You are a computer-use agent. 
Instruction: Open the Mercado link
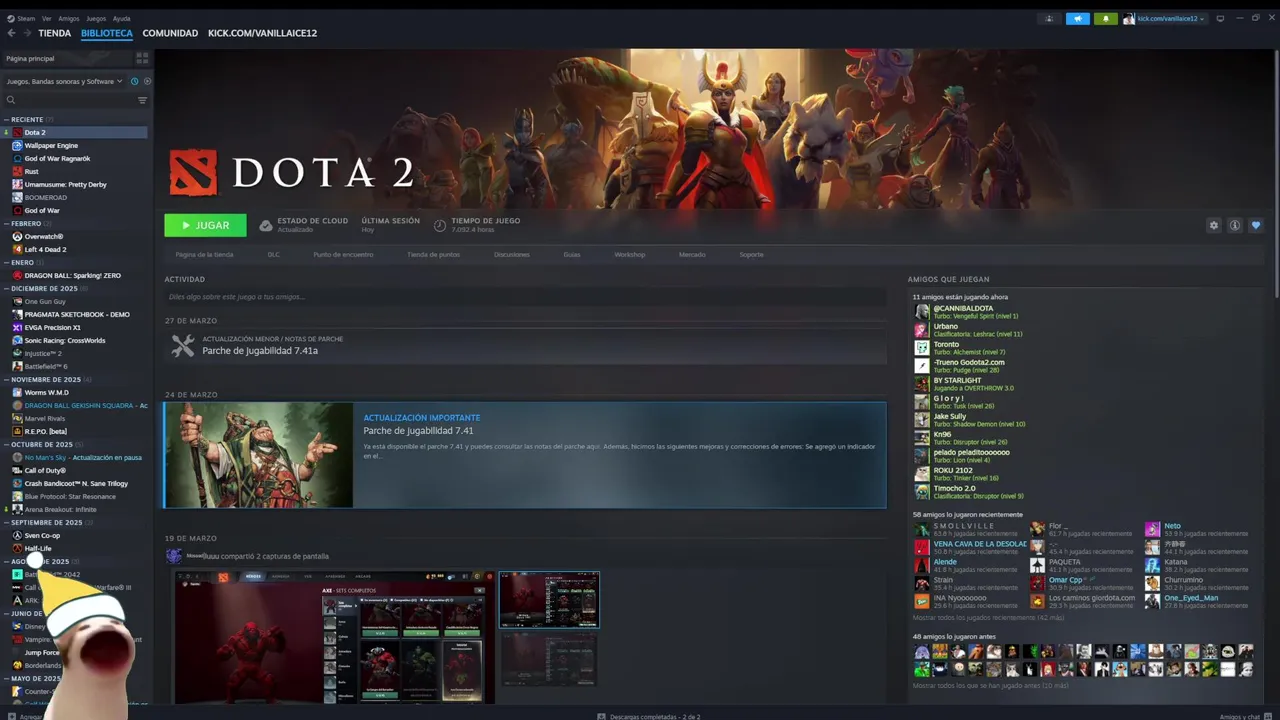pos(692,254)
